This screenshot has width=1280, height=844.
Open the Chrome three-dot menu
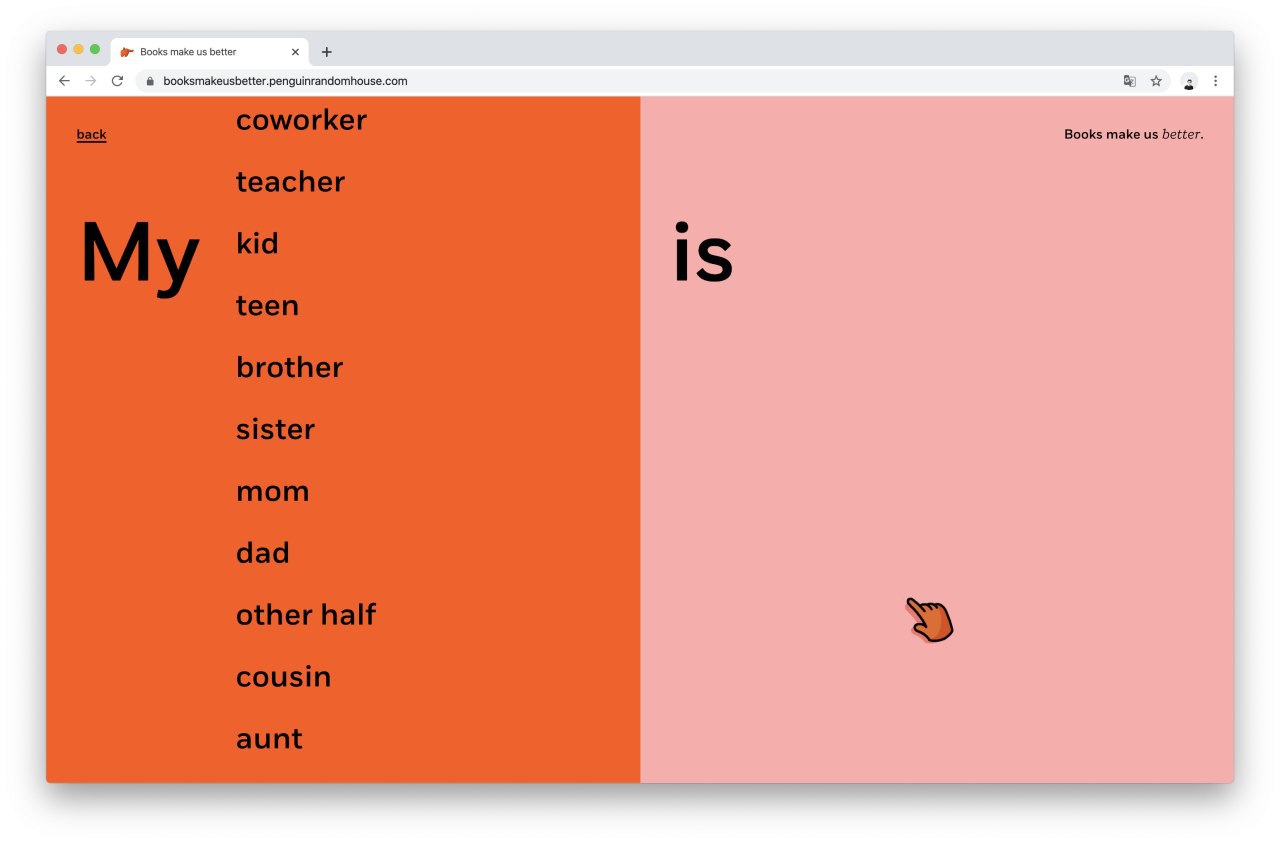[x=1216, y=81]
